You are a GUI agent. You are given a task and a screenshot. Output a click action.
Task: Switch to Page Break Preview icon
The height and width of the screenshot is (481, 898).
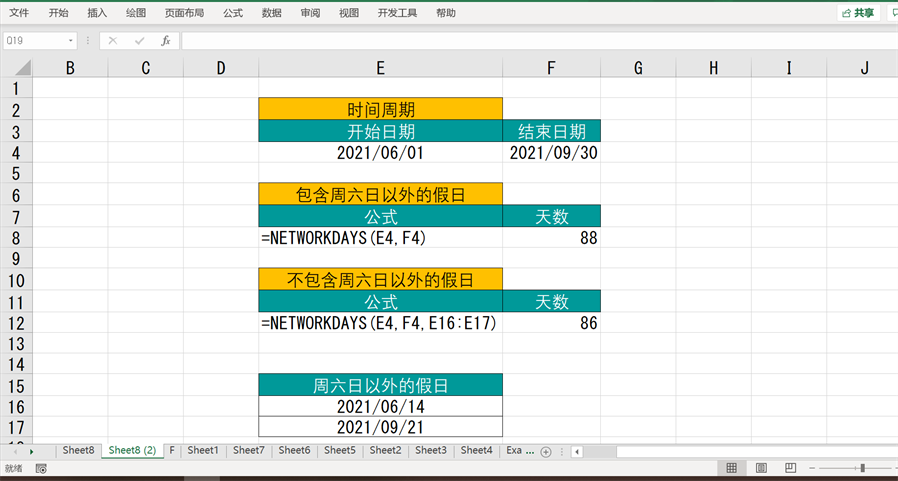pyautogui.click(x=790, y=468)
